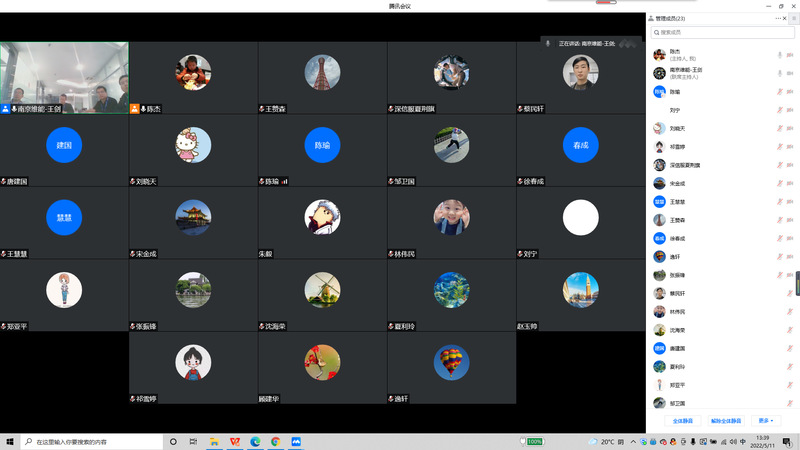Click speaking indicator 正在讲话 microphone icon
Viewport: 800px width, 450px height.
click(548, 43)
